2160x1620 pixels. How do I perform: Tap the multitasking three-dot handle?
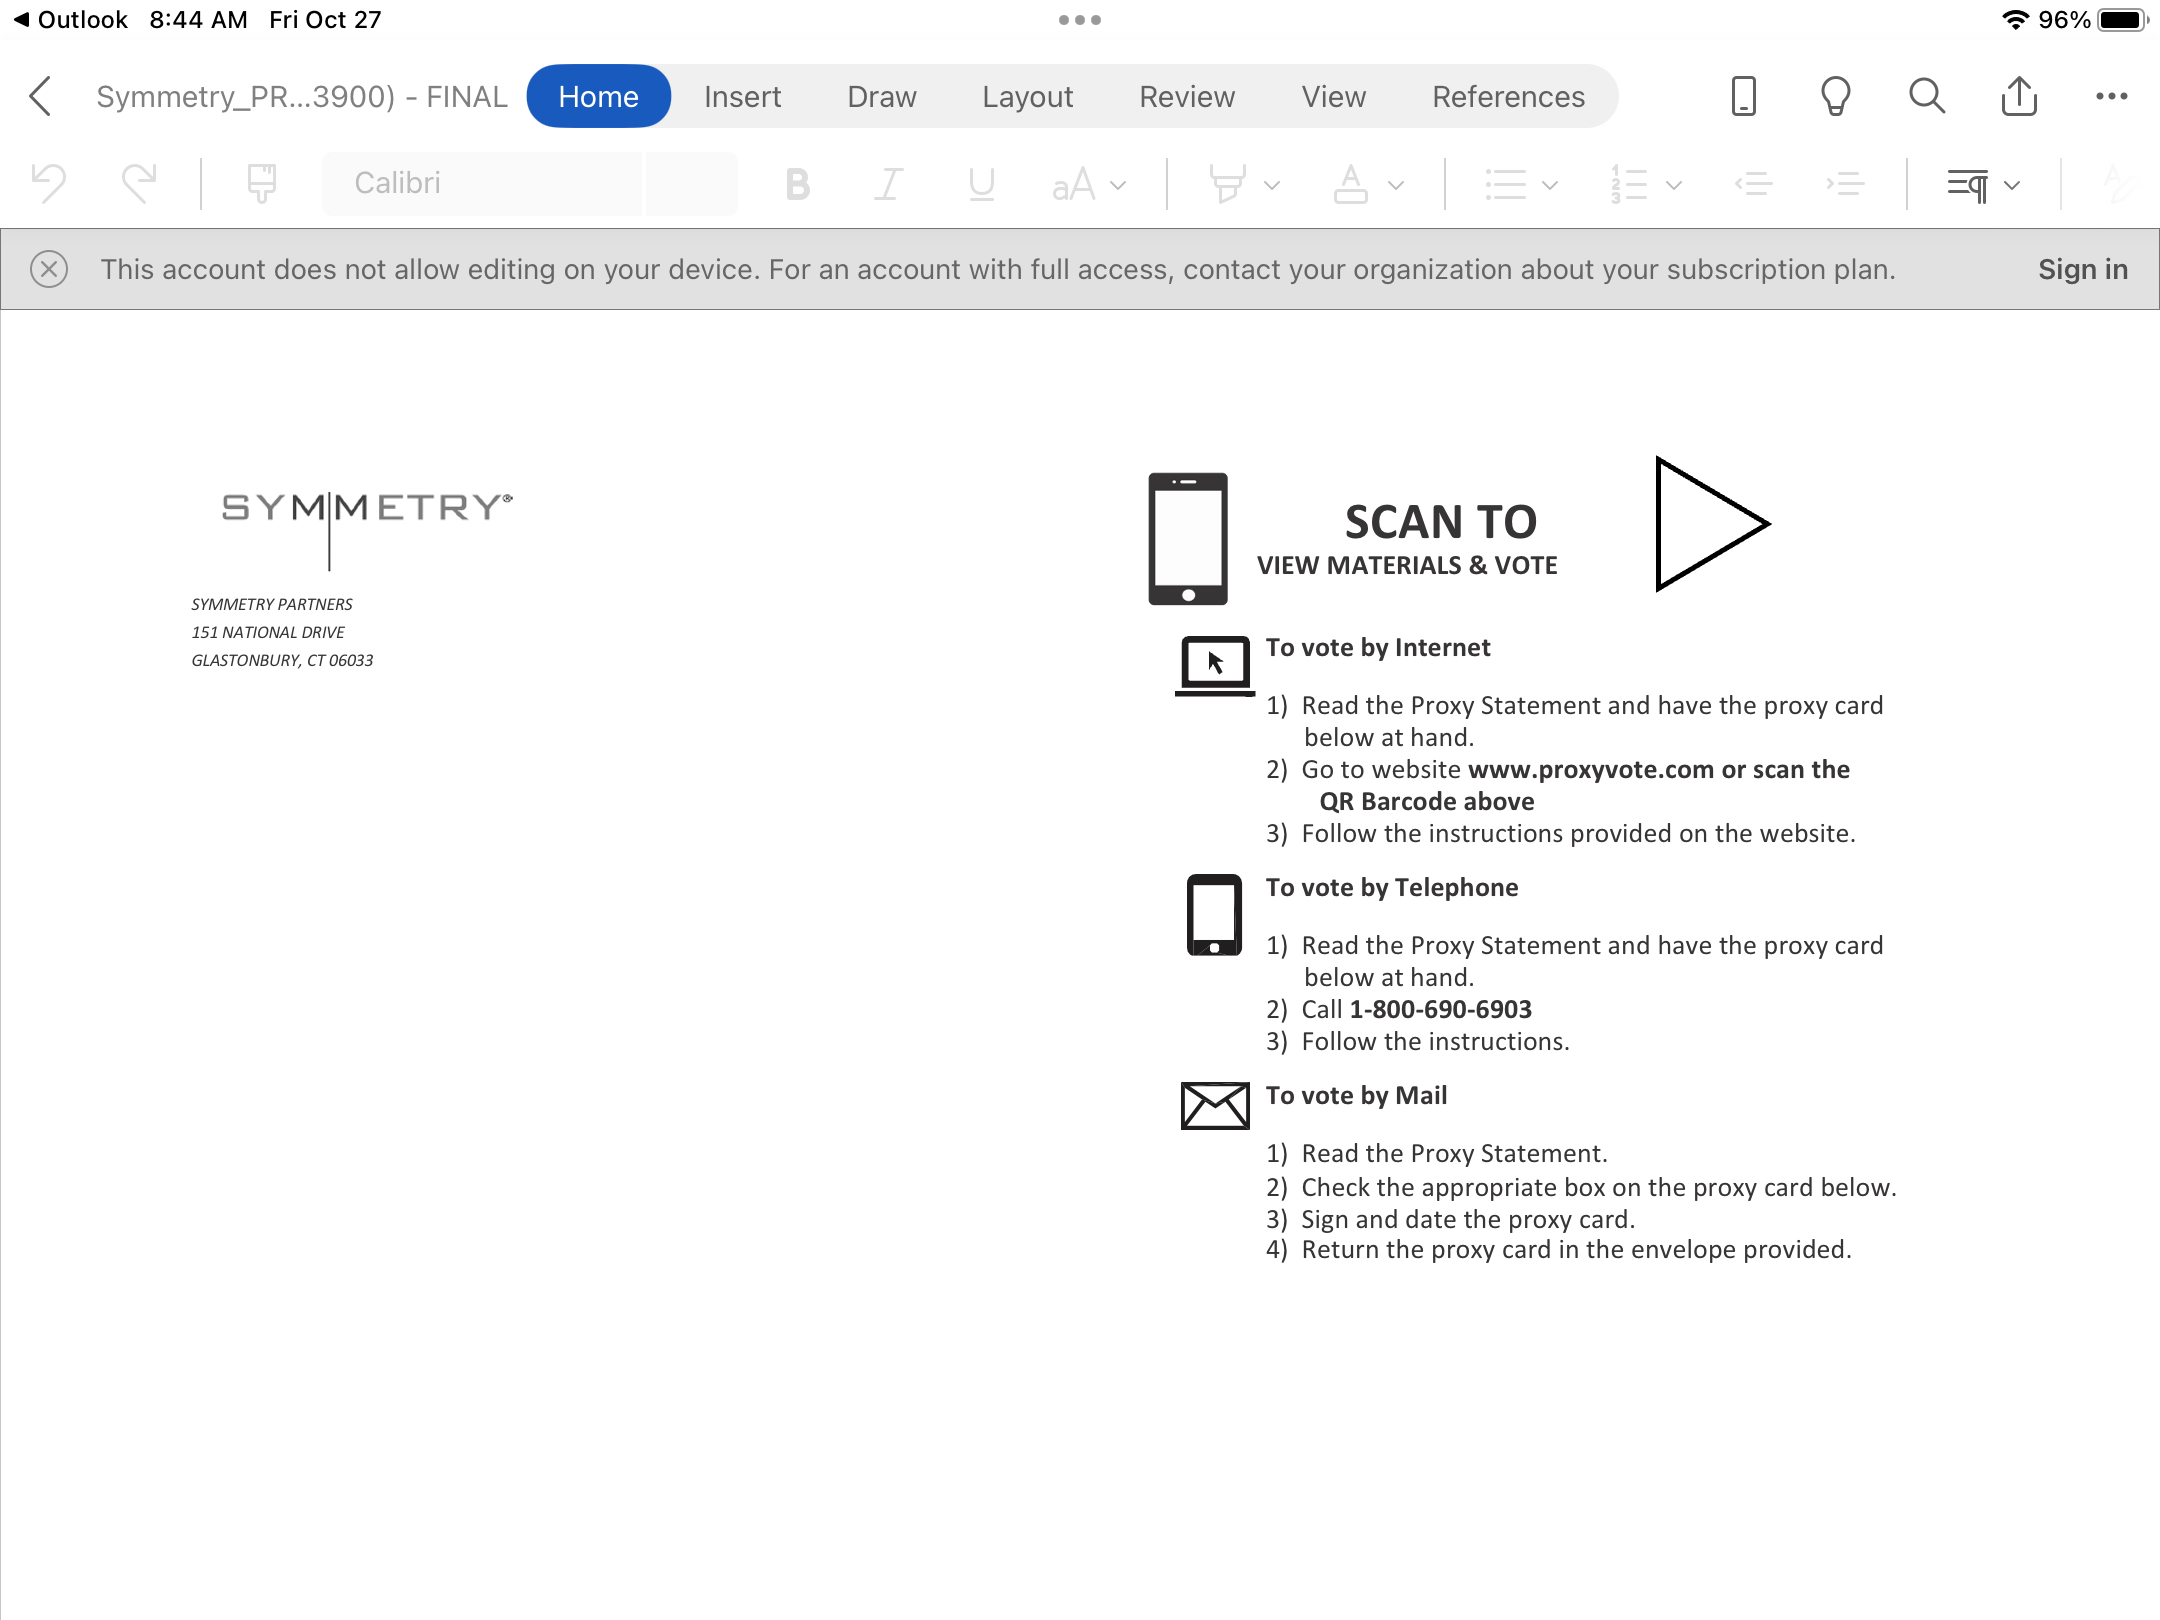tap(1080, 20)
